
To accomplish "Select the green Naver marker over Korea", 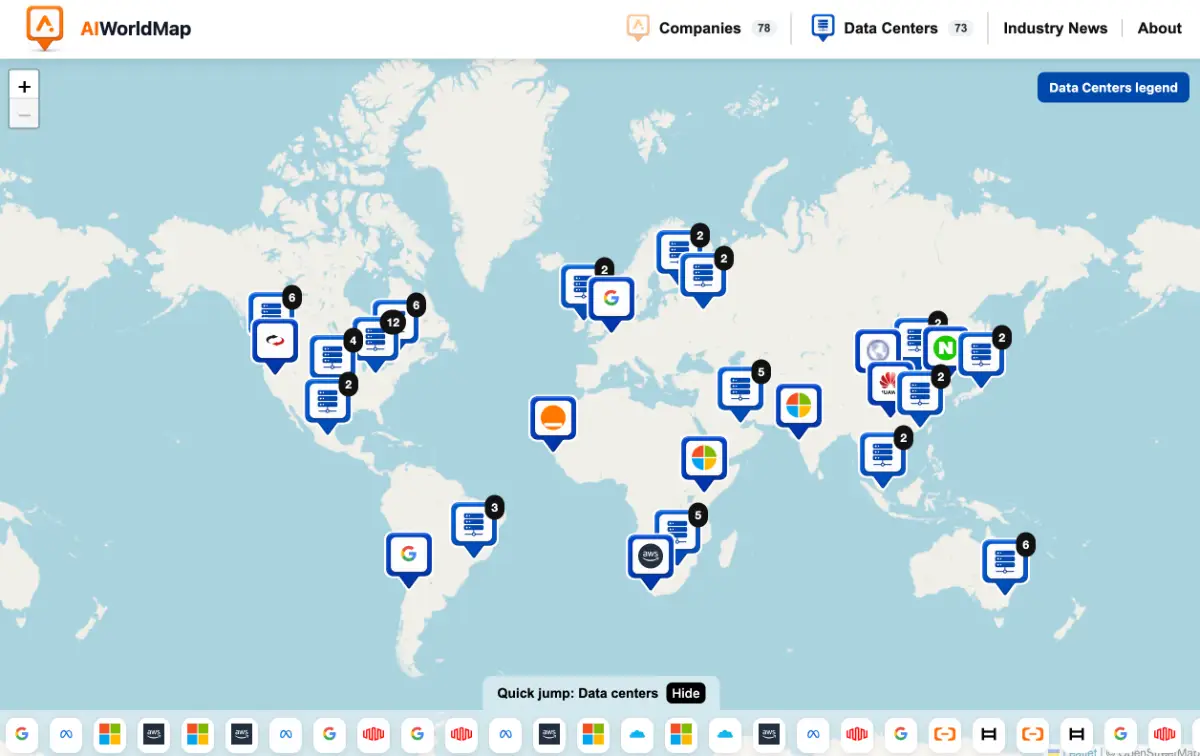I will click(945, 349).
